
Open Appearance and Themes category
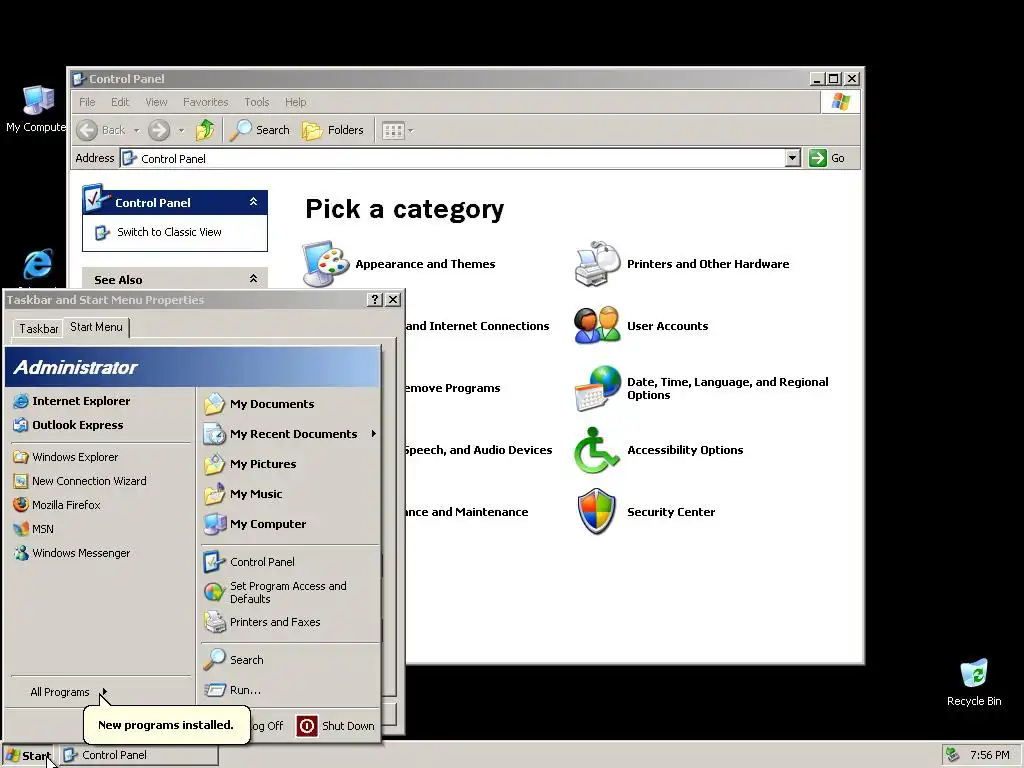point(399,264)
